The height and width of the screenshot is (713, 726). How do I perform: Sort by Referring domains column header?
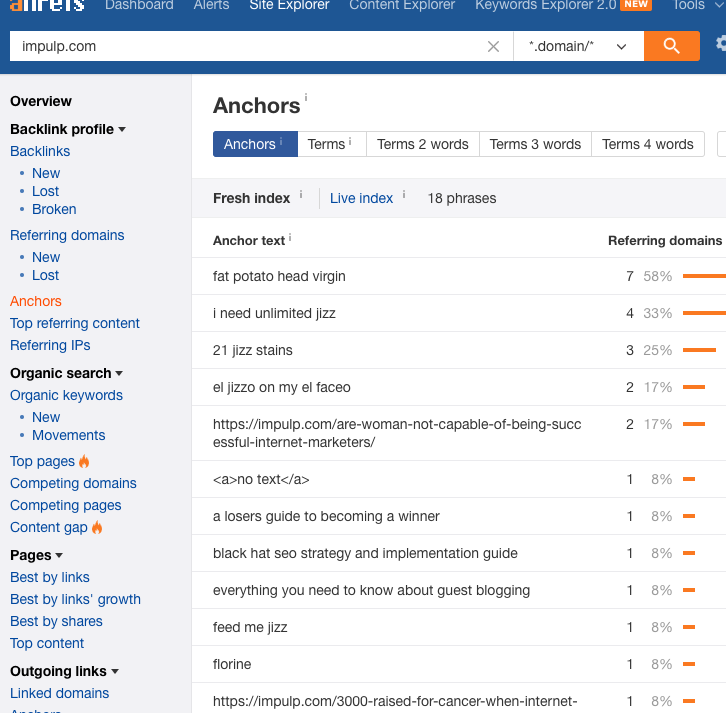[x=665, y=241]
